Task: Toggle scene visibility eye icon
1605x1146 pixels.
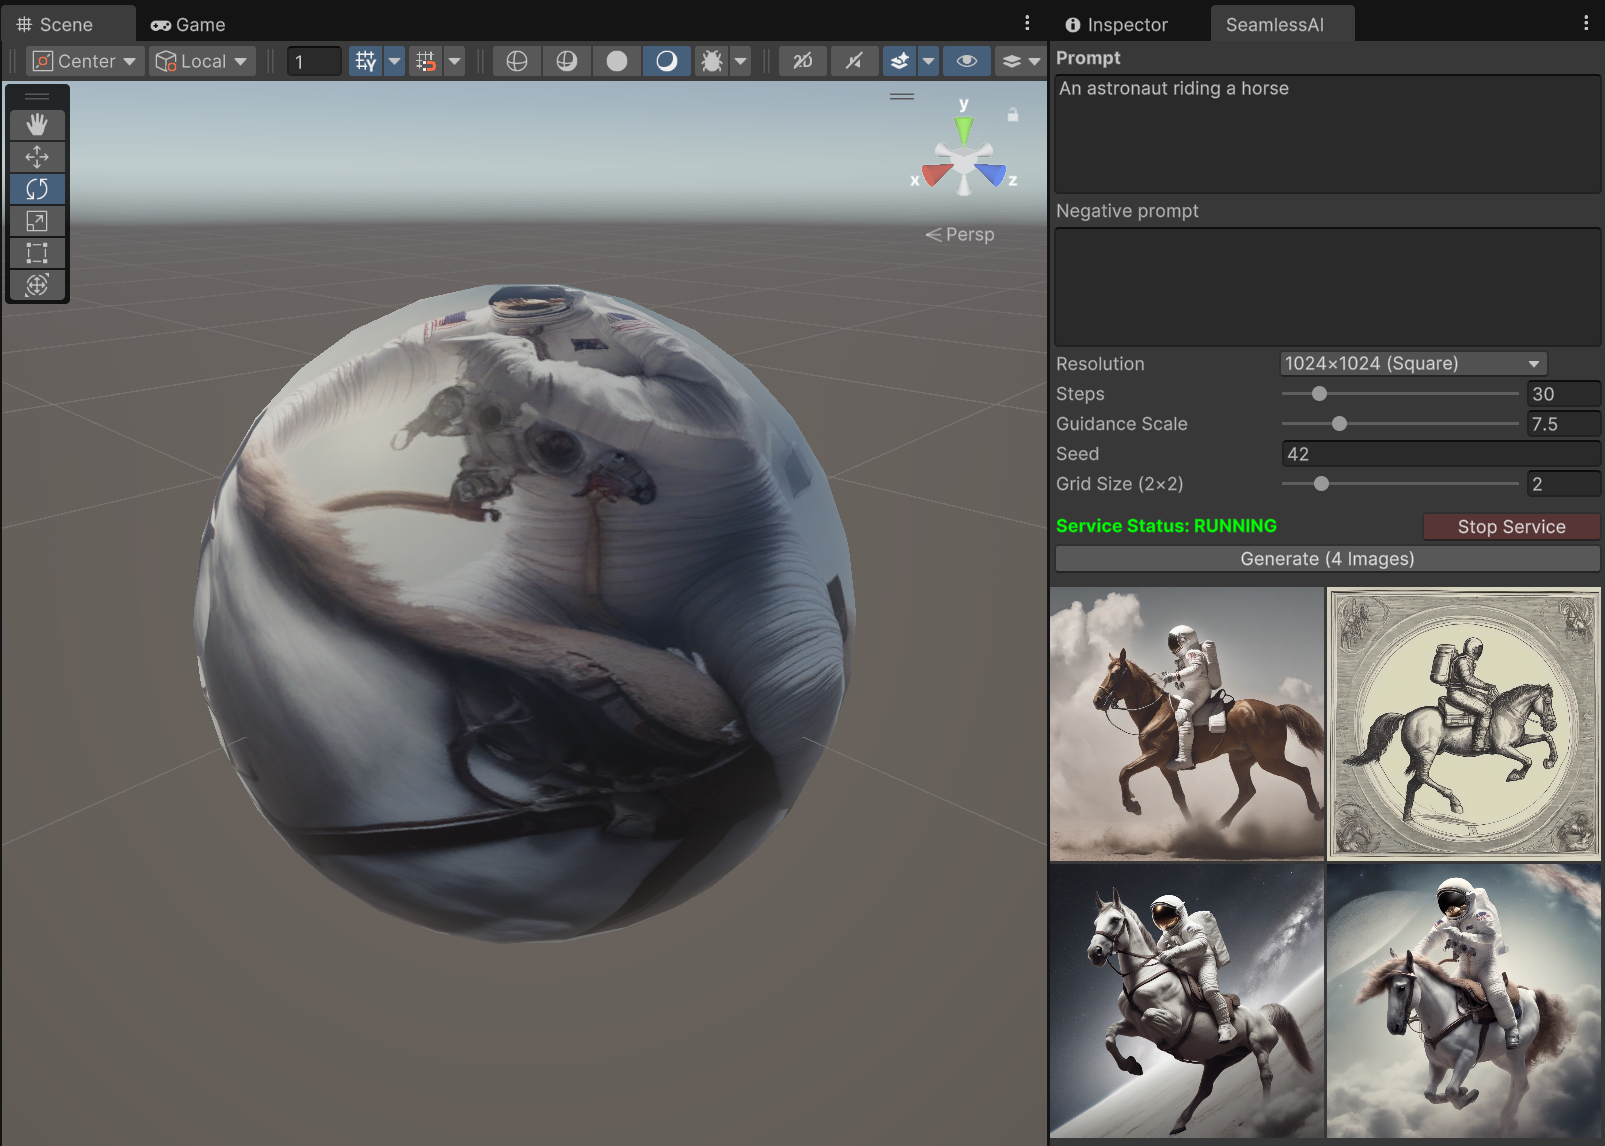Action: pos(966,61)
